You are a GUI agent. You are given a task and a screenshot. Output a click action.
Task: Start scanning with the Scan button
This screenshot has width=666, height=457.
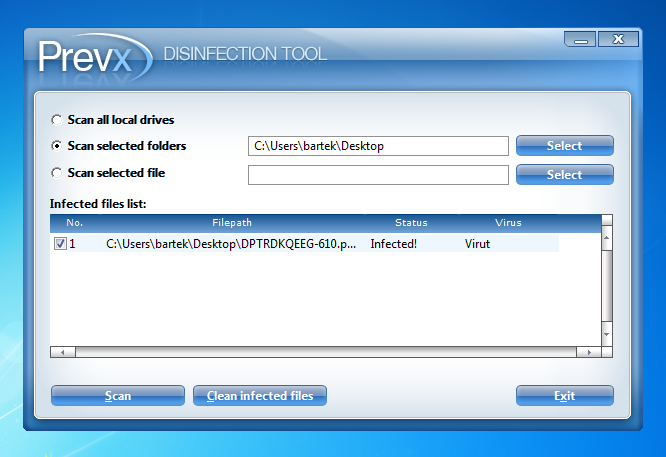(118, 396)
